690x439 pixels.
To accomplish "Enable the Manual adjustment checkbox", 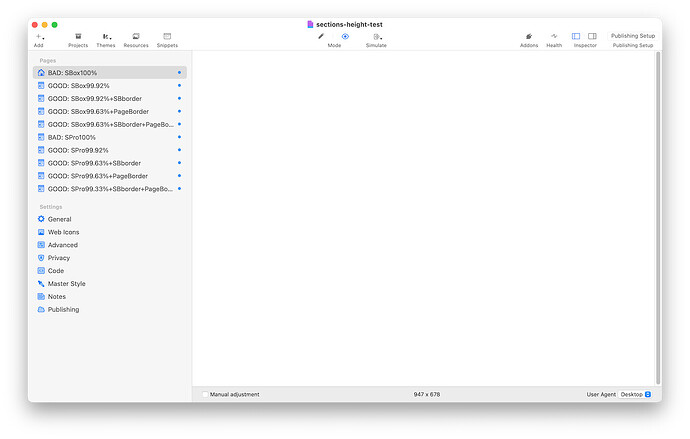I will click(205, 395).
